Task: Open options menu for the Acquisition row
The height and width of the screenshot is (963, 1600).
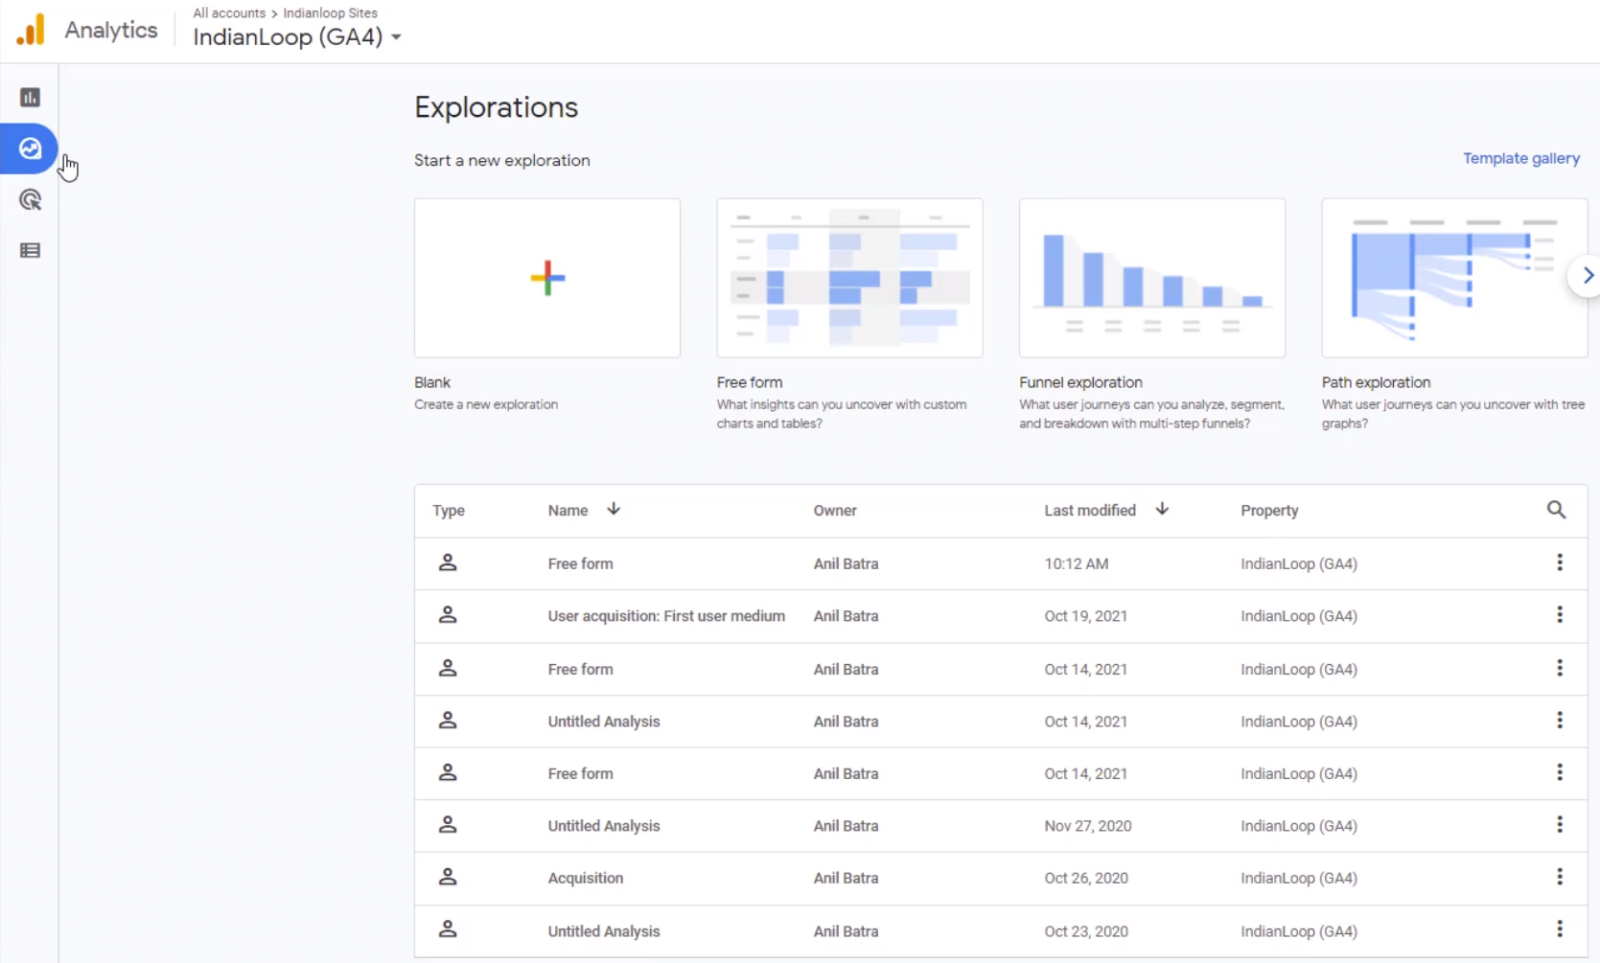Action: click(x=1560, y=876)
